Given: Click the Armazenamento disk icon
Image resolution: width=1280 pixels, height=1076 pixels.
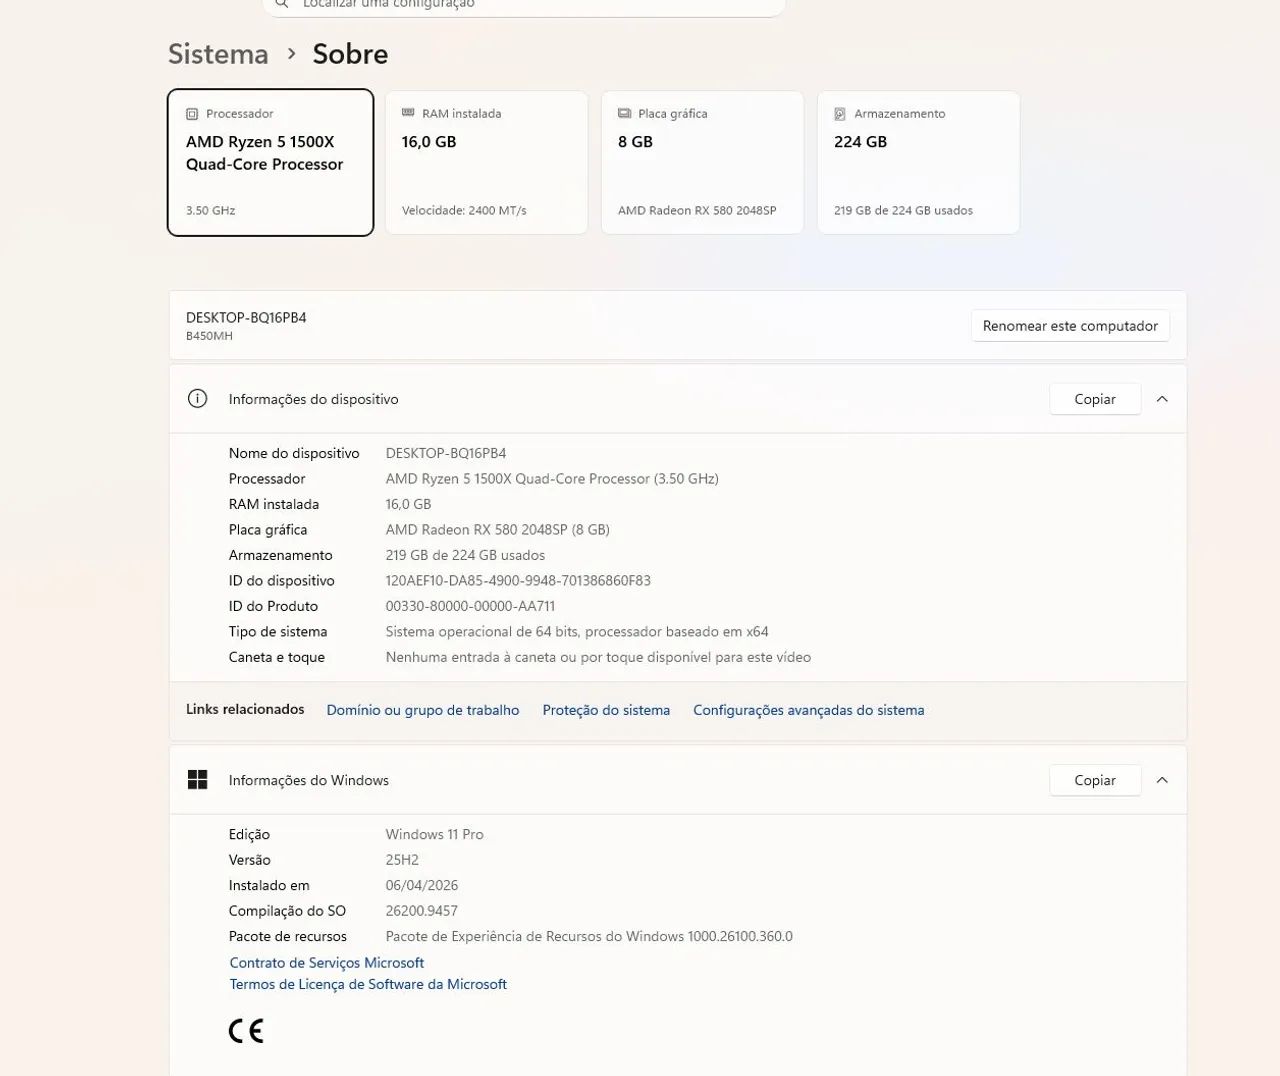Looking at the screenshot, I should tap(840, 114).
